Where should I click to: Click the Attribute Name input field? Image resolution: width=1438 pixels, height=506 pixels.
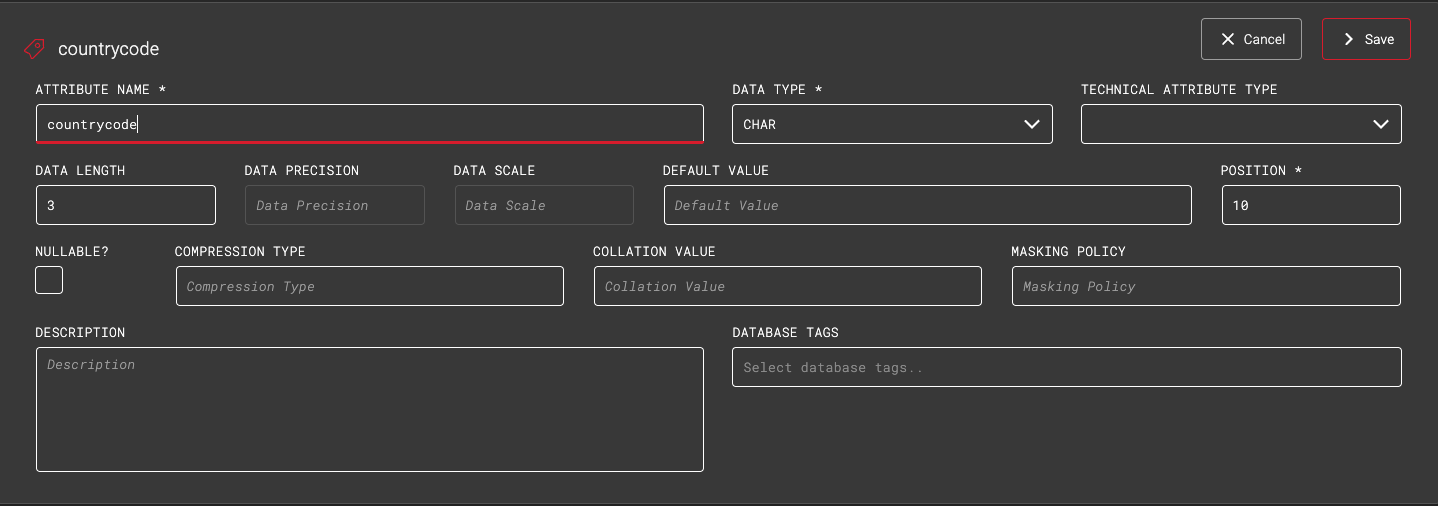pos(369,125)
